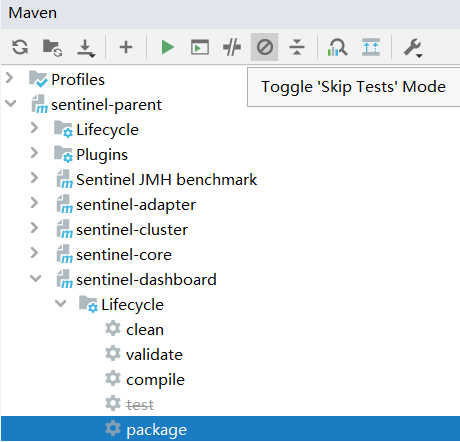Click the gear icon beside compile

point(113,378)
